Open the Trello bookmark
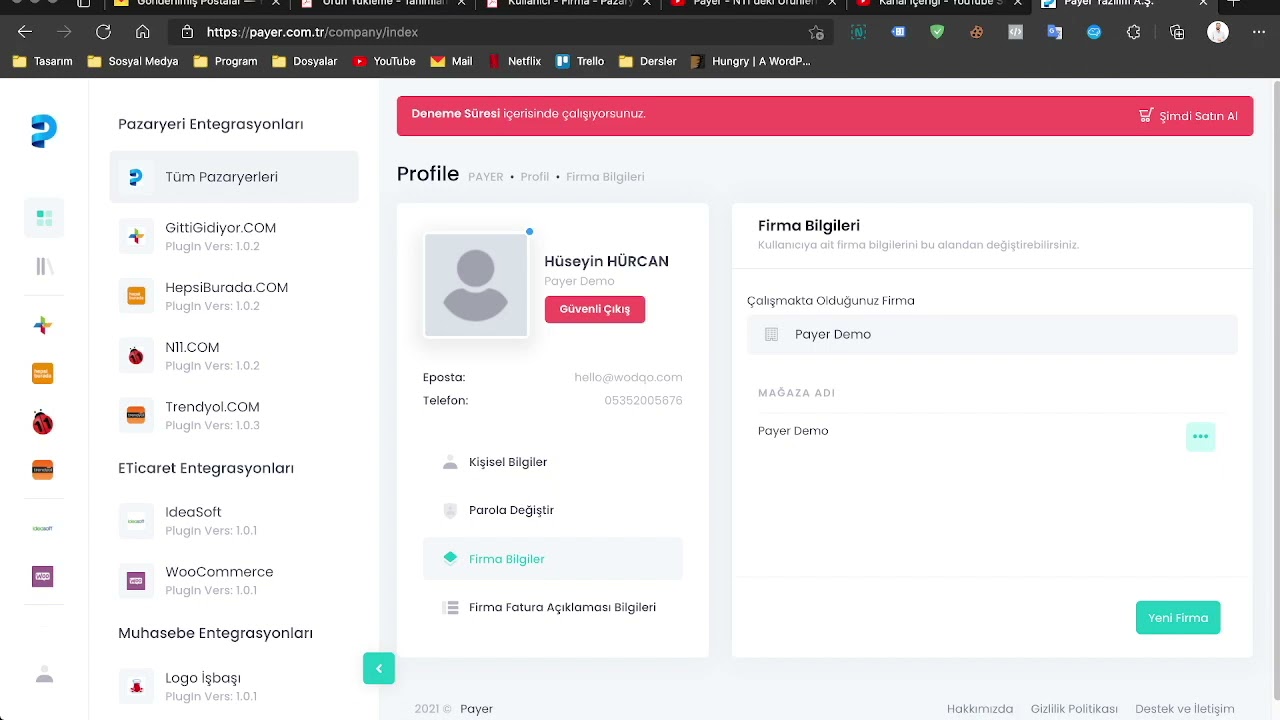Viewport: 1280px width, 720px height. click(x=580, y=61)
